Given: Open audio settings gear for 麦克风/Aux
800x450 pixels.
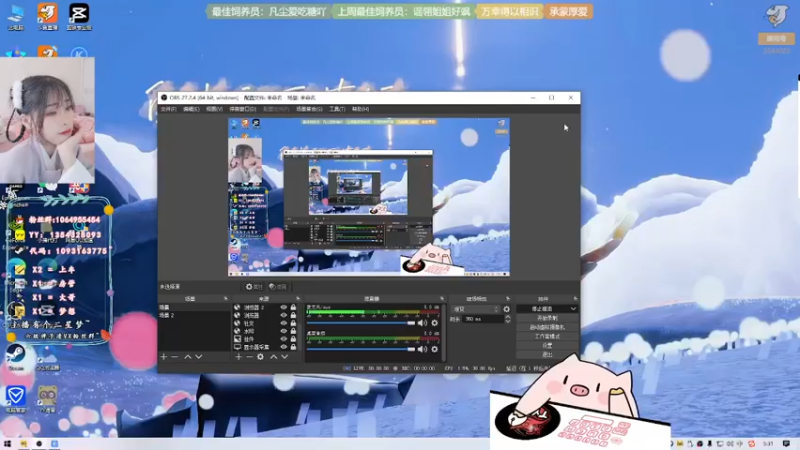Looking at the screenshot, I should (435, 323).
